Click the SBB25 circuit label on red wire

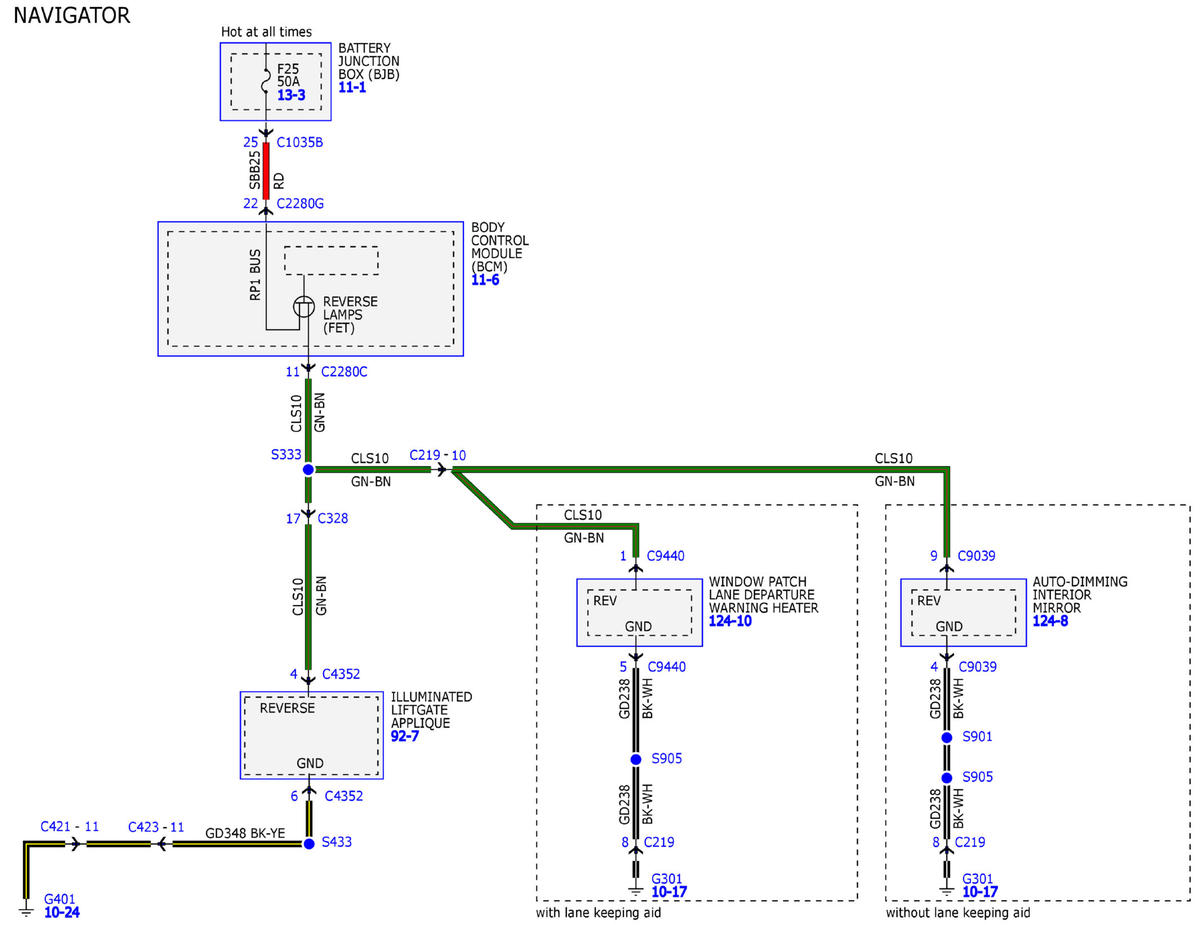[255, 171]
